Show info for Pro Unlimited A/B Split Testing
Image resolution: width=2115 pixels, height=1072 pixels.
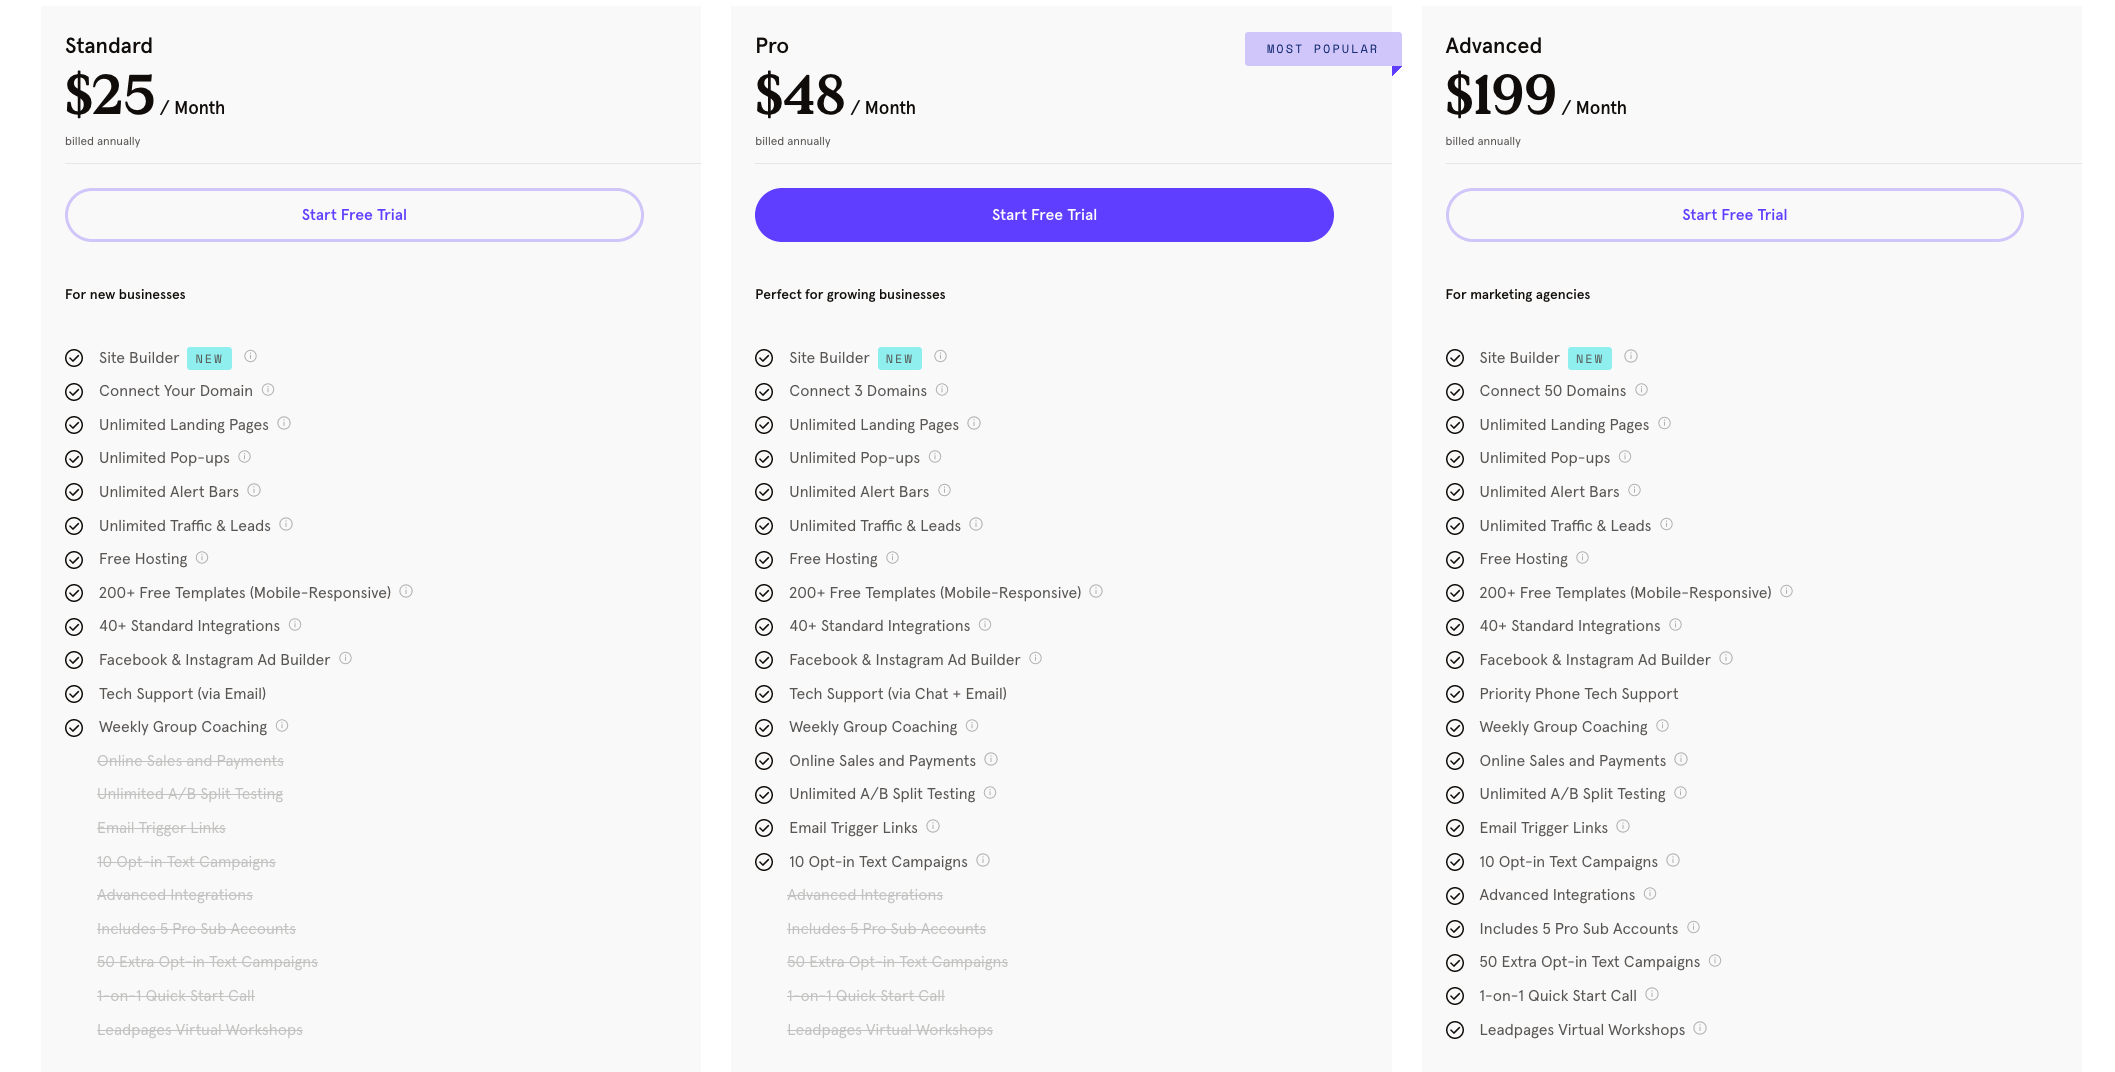[990, 793]
